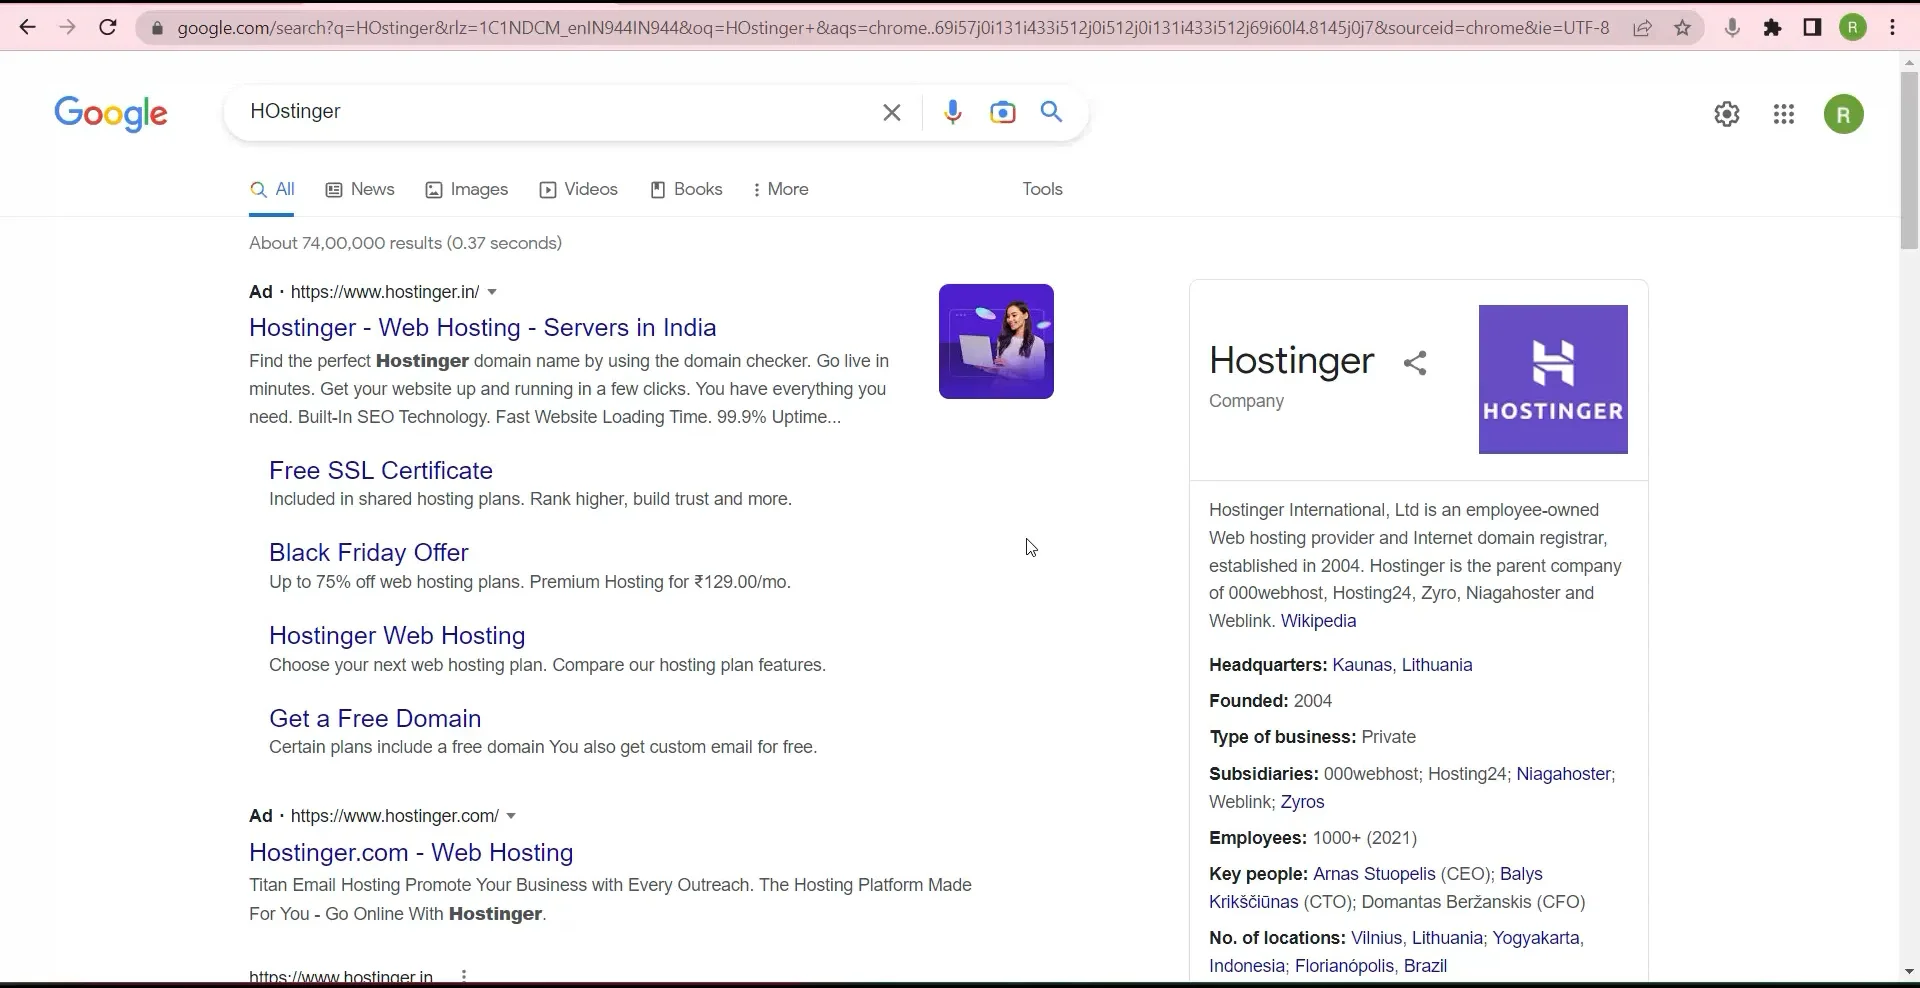Select the All results tab
1920x988 pixels.
272,189
